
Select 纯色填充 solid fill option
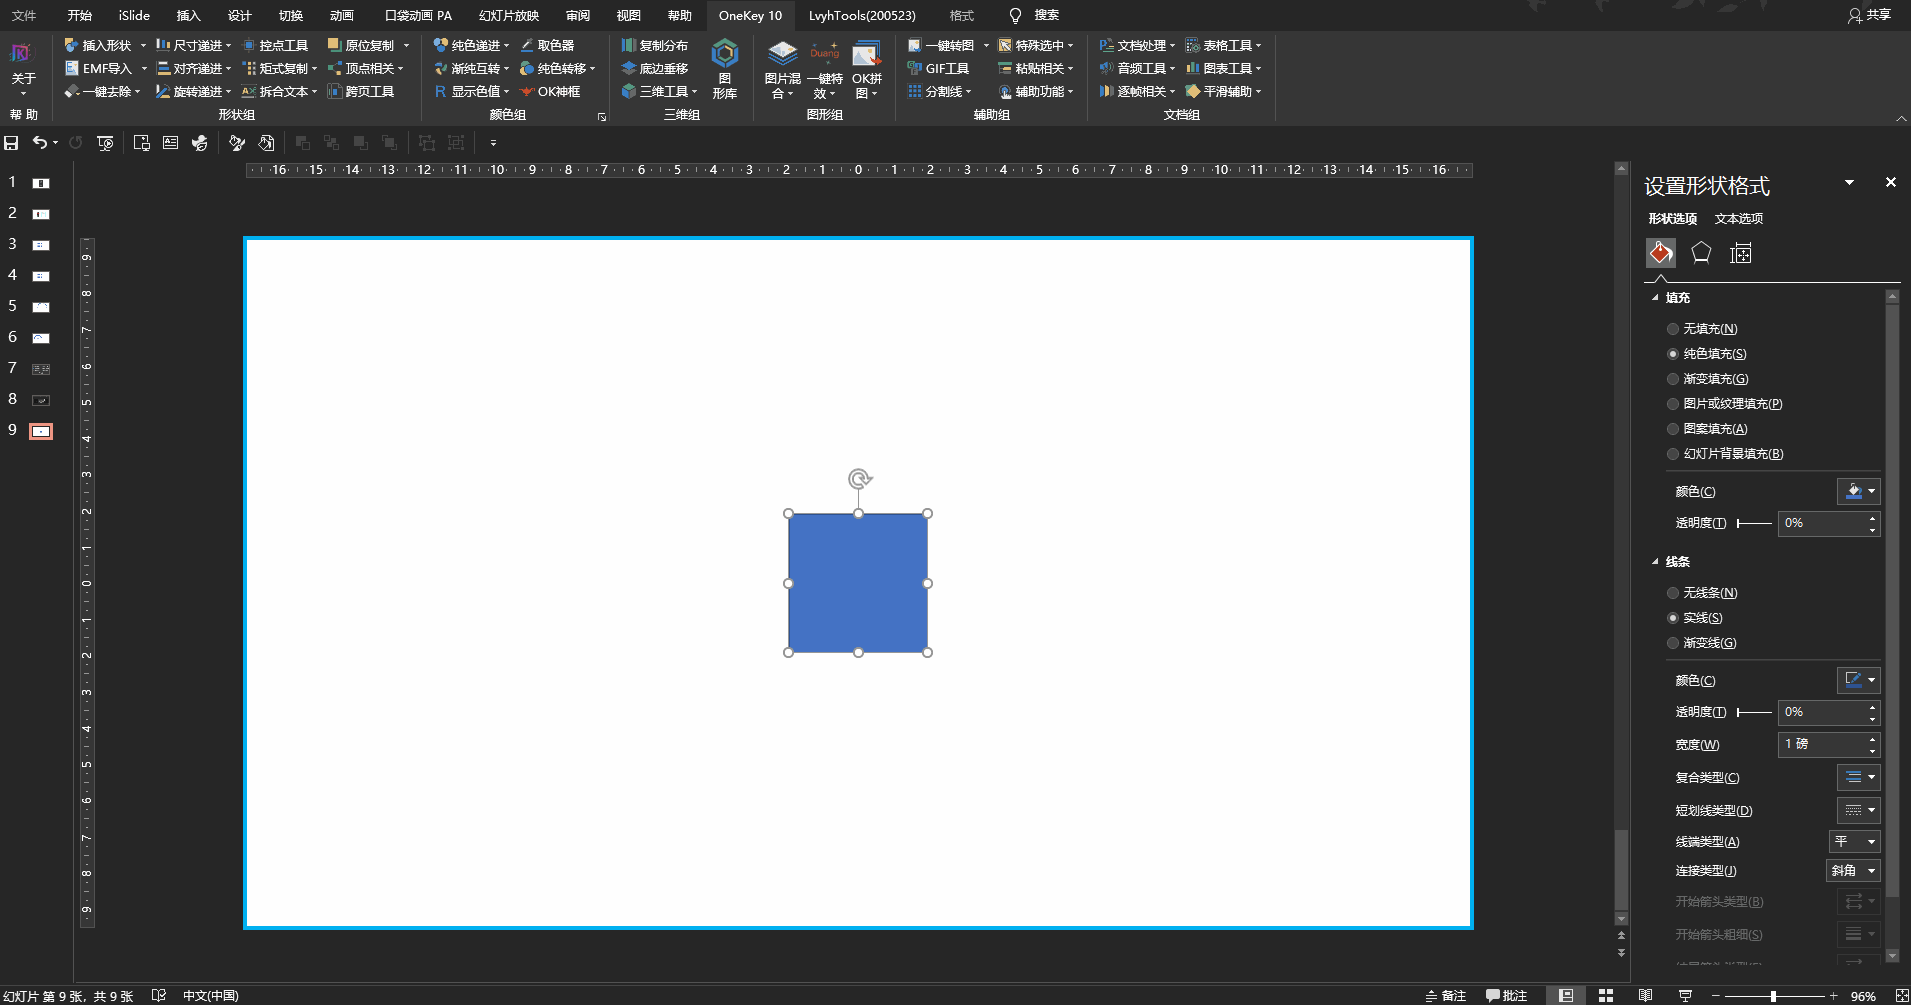click(1707, 354)
